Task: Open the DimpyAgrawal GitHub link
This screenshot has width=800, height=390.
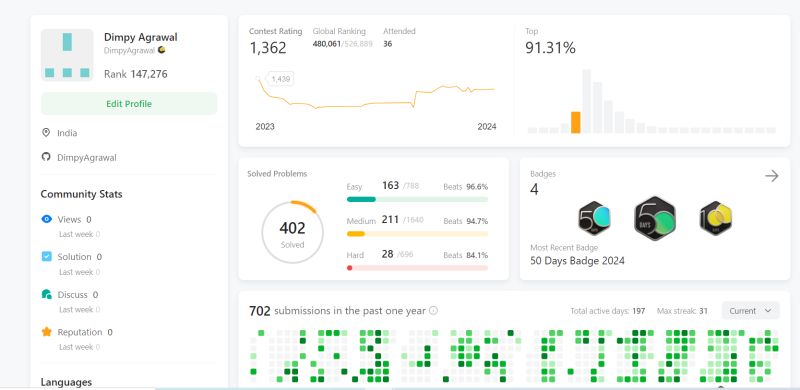Action: tap(87, 158)
